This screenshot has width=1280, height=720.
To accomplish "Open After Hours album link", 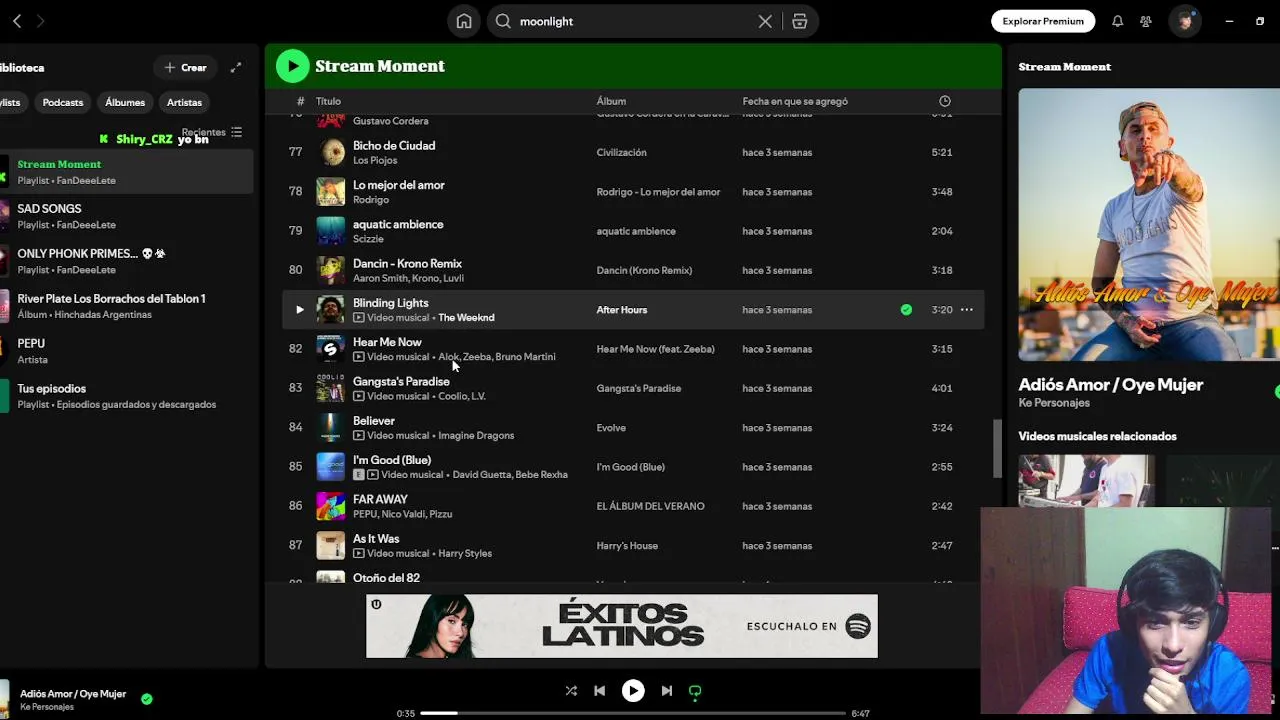I will click(x=622, y=310).
